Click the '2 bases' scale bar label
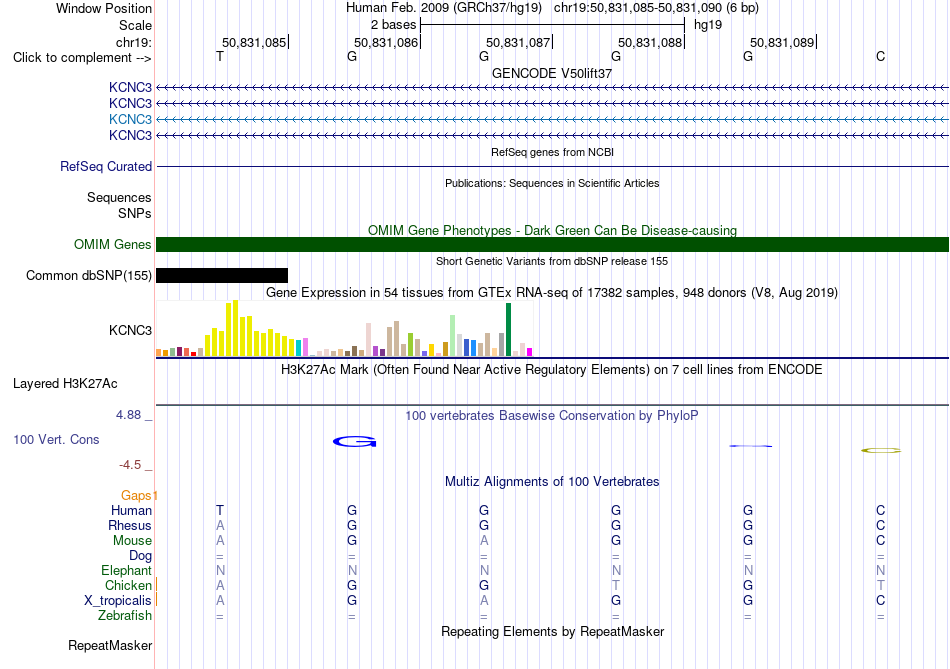The width and height of the screenshot is (950, 669). point(394,25)
